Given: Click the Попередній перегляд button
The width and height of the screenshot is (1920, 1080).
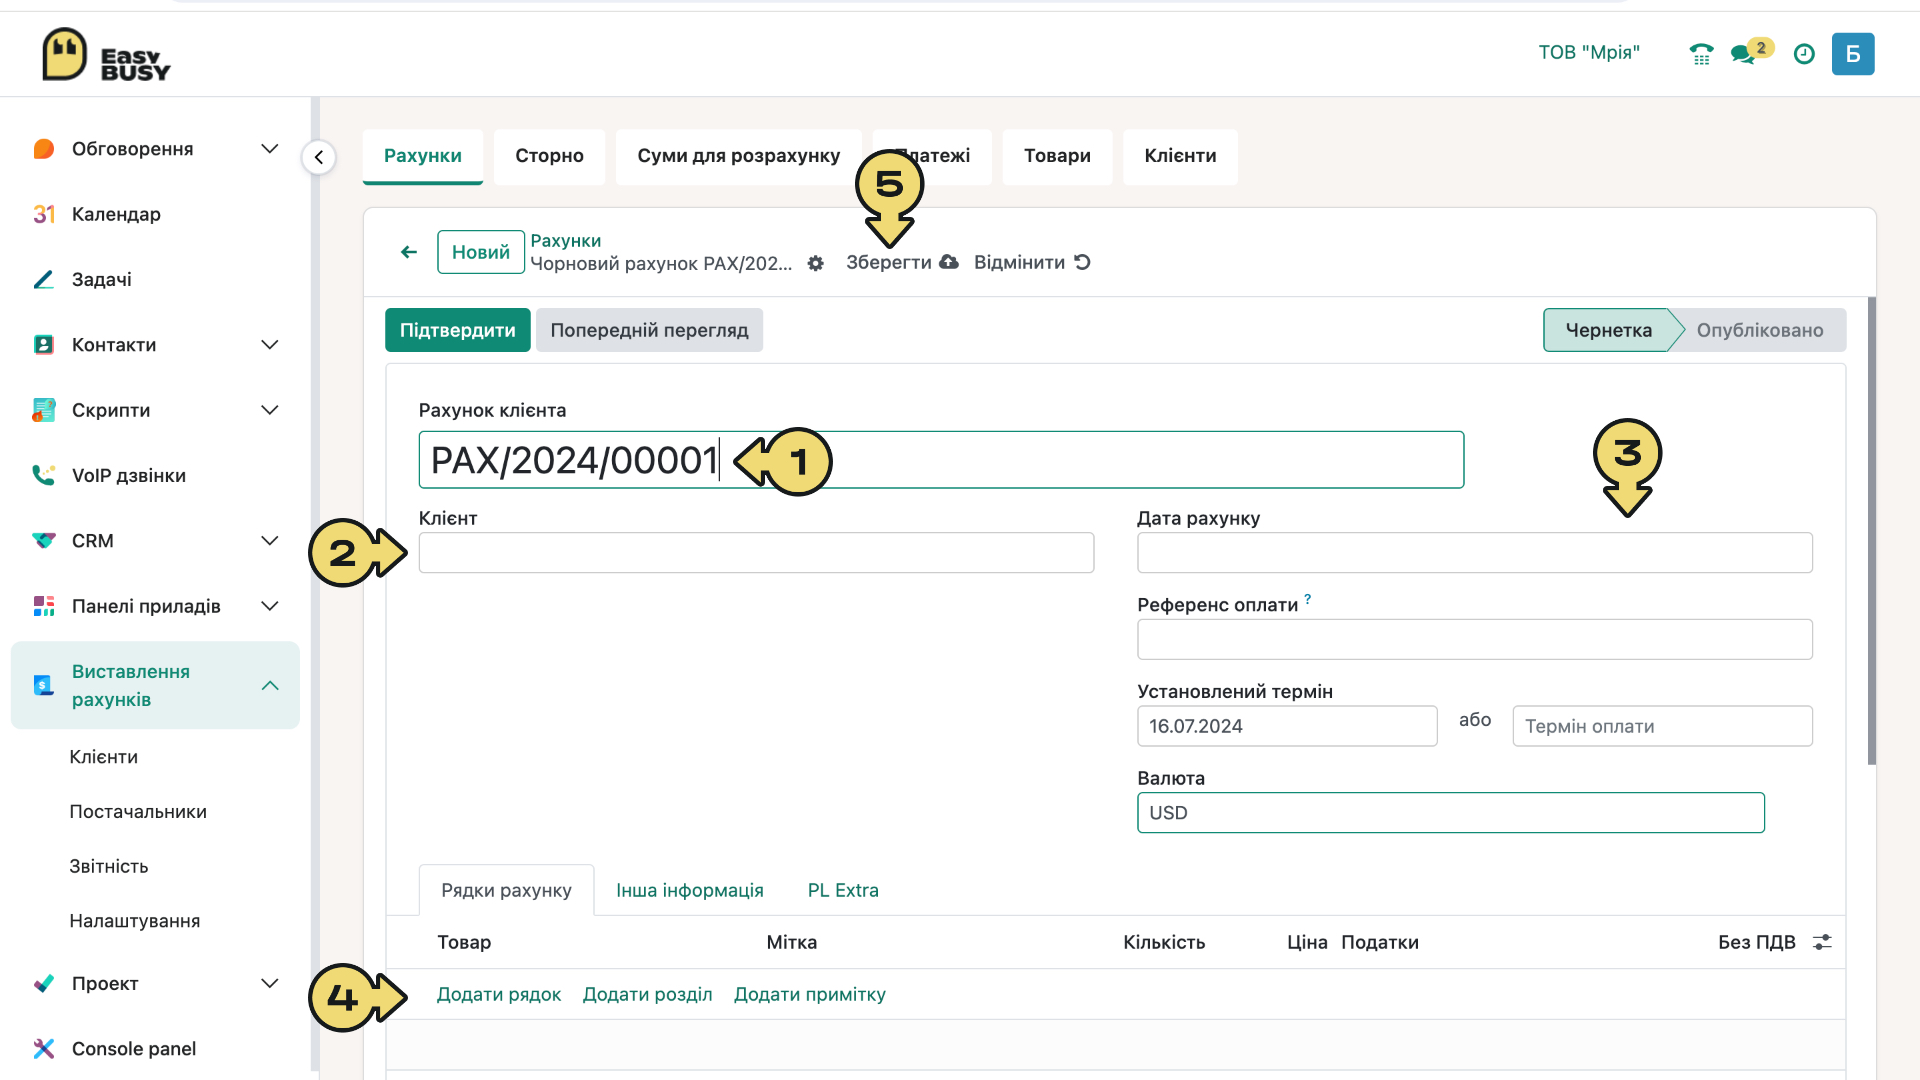Looking at the screenshot, I should tap(649, 330).
